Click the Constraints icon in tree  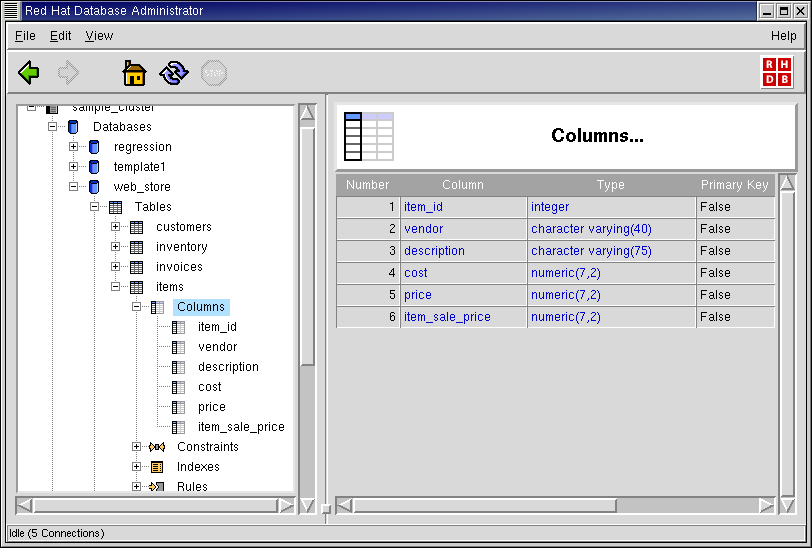coord(157,447)
